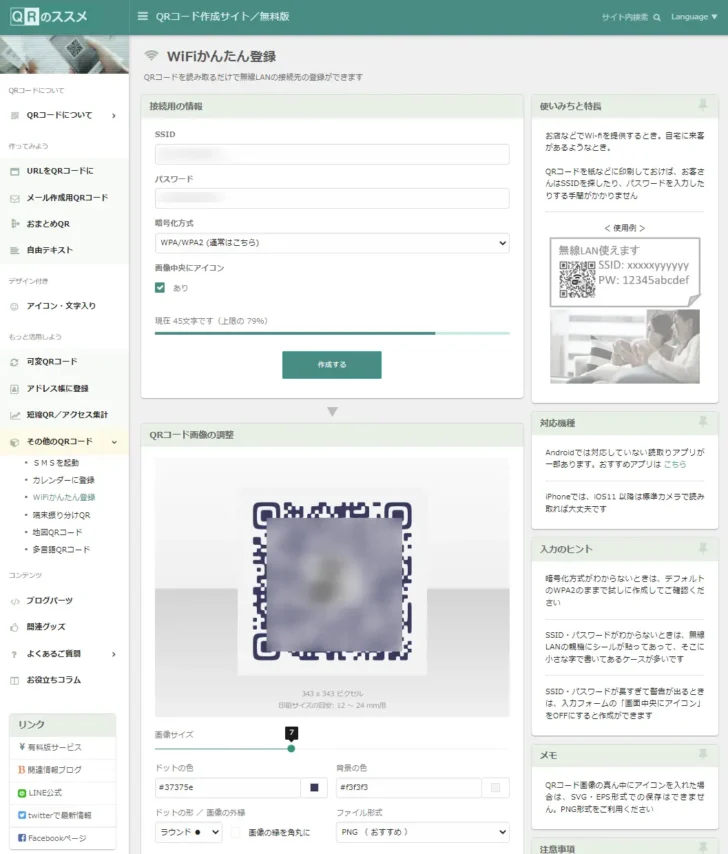
Task: Select WiFiかんたん登録 submenu entry
Action: tap(64, 497)
